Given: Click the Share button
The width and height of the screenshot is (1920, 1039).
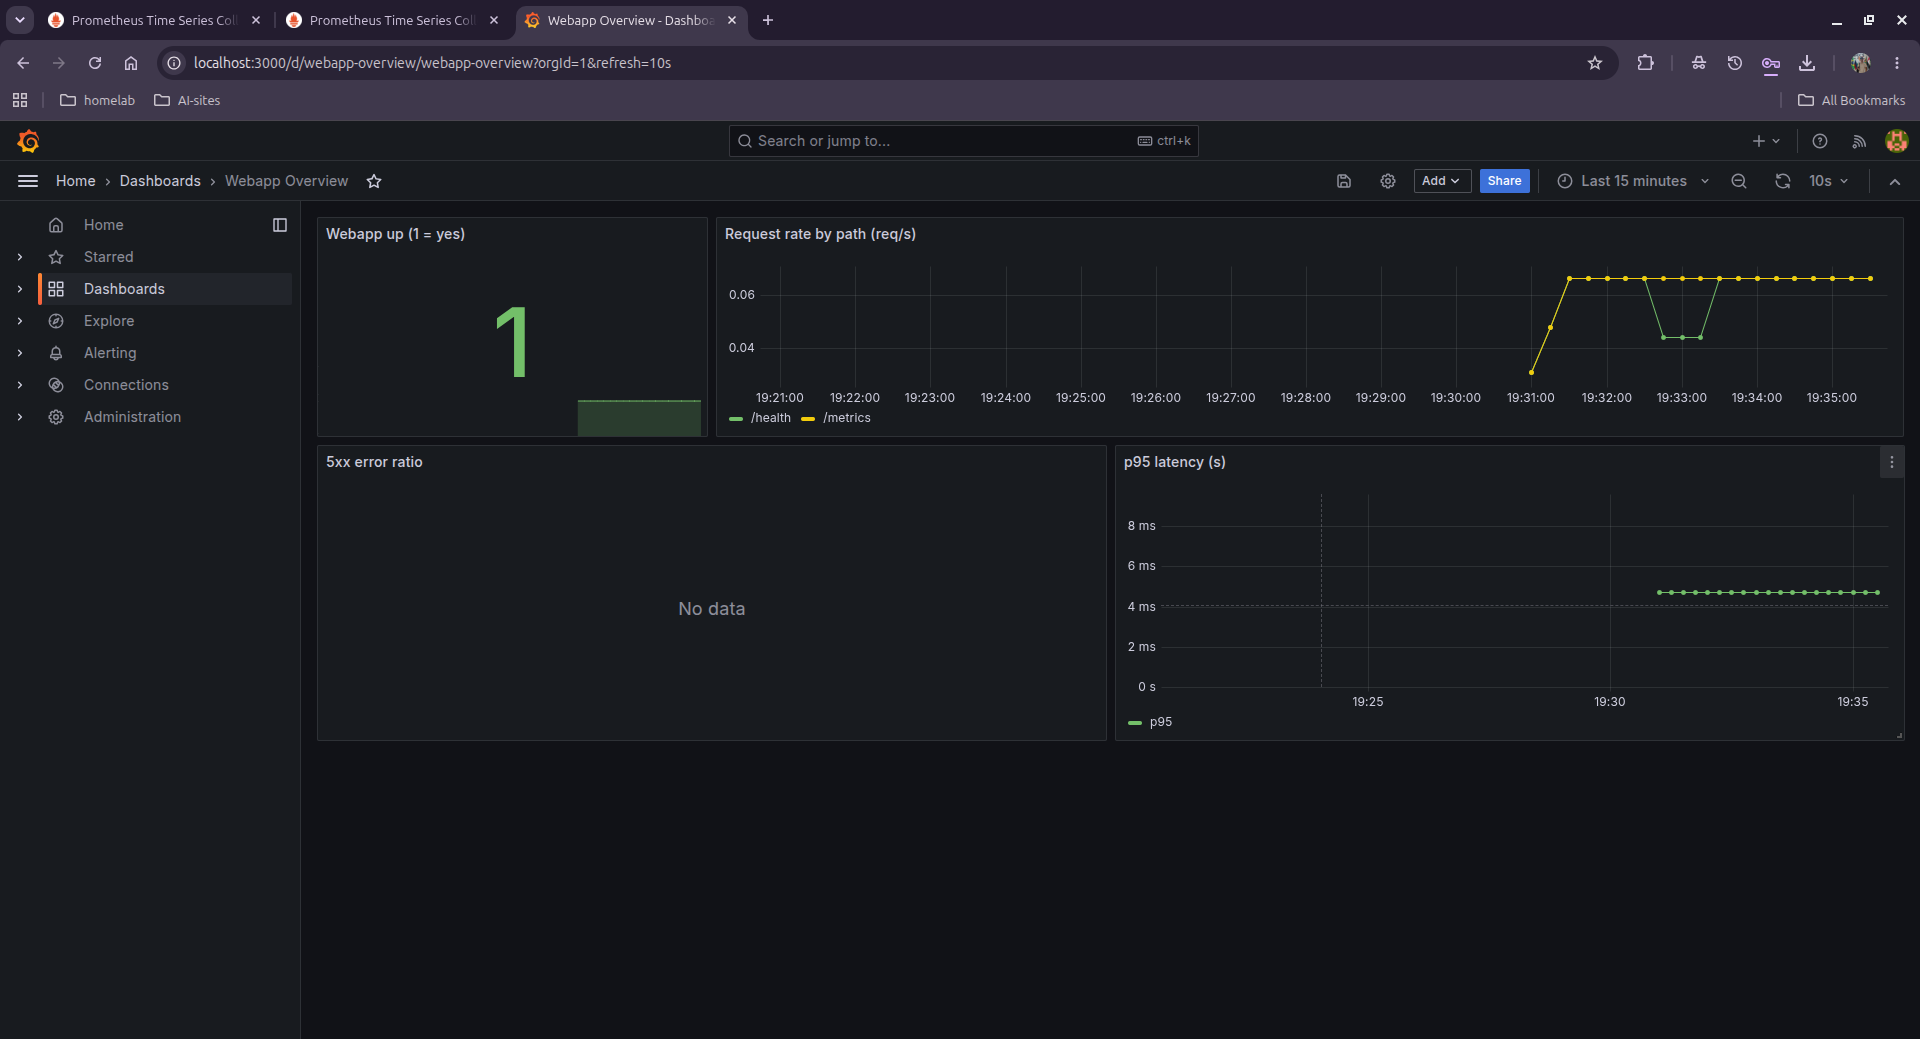Looking at the screenshot, I should click(1504, 181).
